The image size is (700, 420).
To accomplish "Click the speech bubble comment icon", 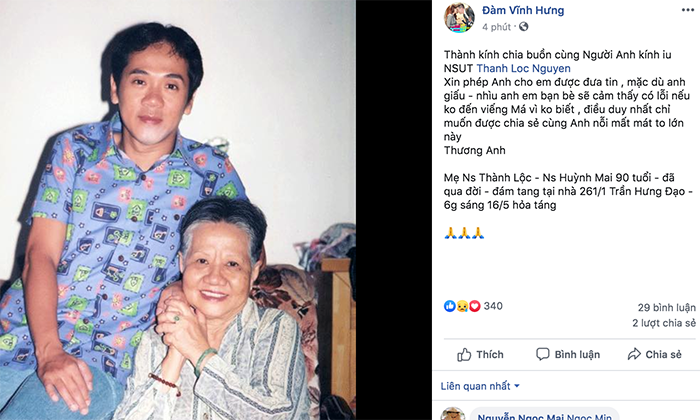I will pyautogui.click(x=542, y=354).
